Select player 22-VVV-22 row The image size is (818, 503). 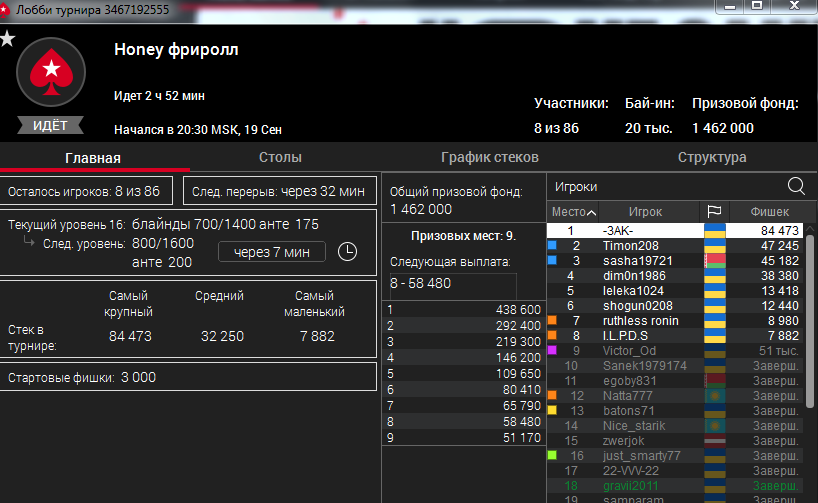(x=675, y=471)
